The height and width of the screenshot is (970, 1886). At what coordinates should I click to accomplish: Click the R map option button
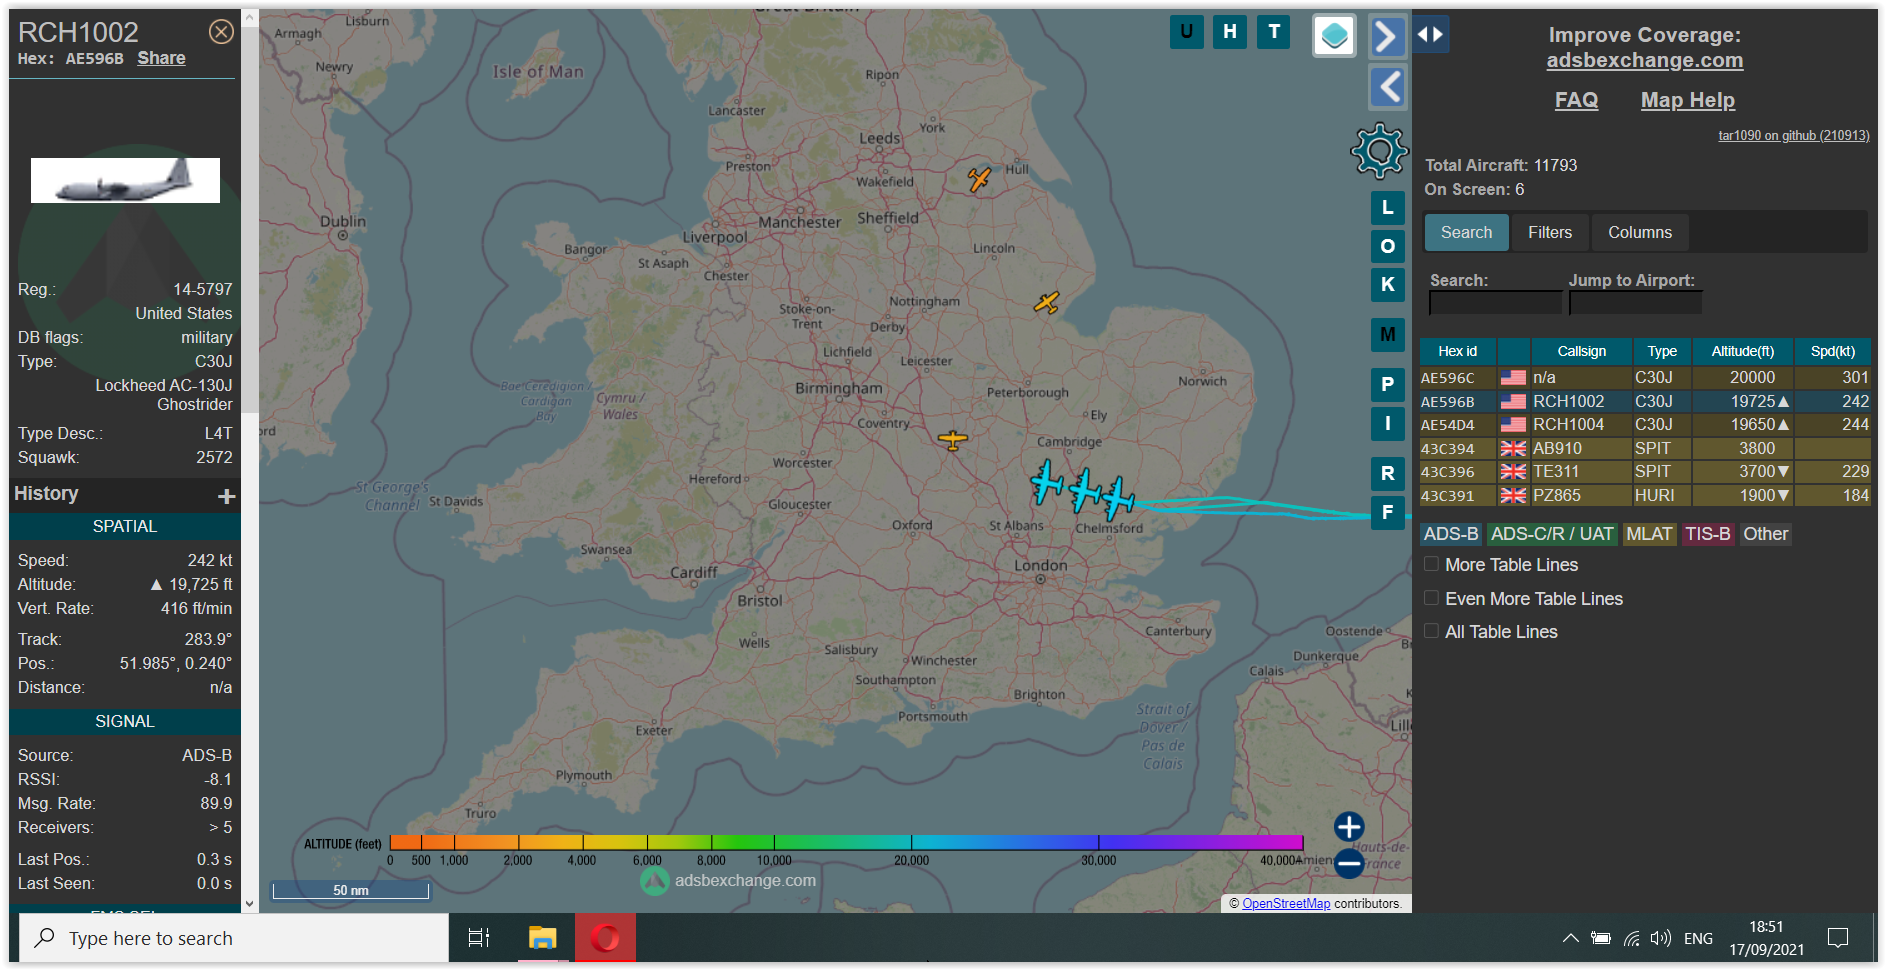(x=1388, y=473)
